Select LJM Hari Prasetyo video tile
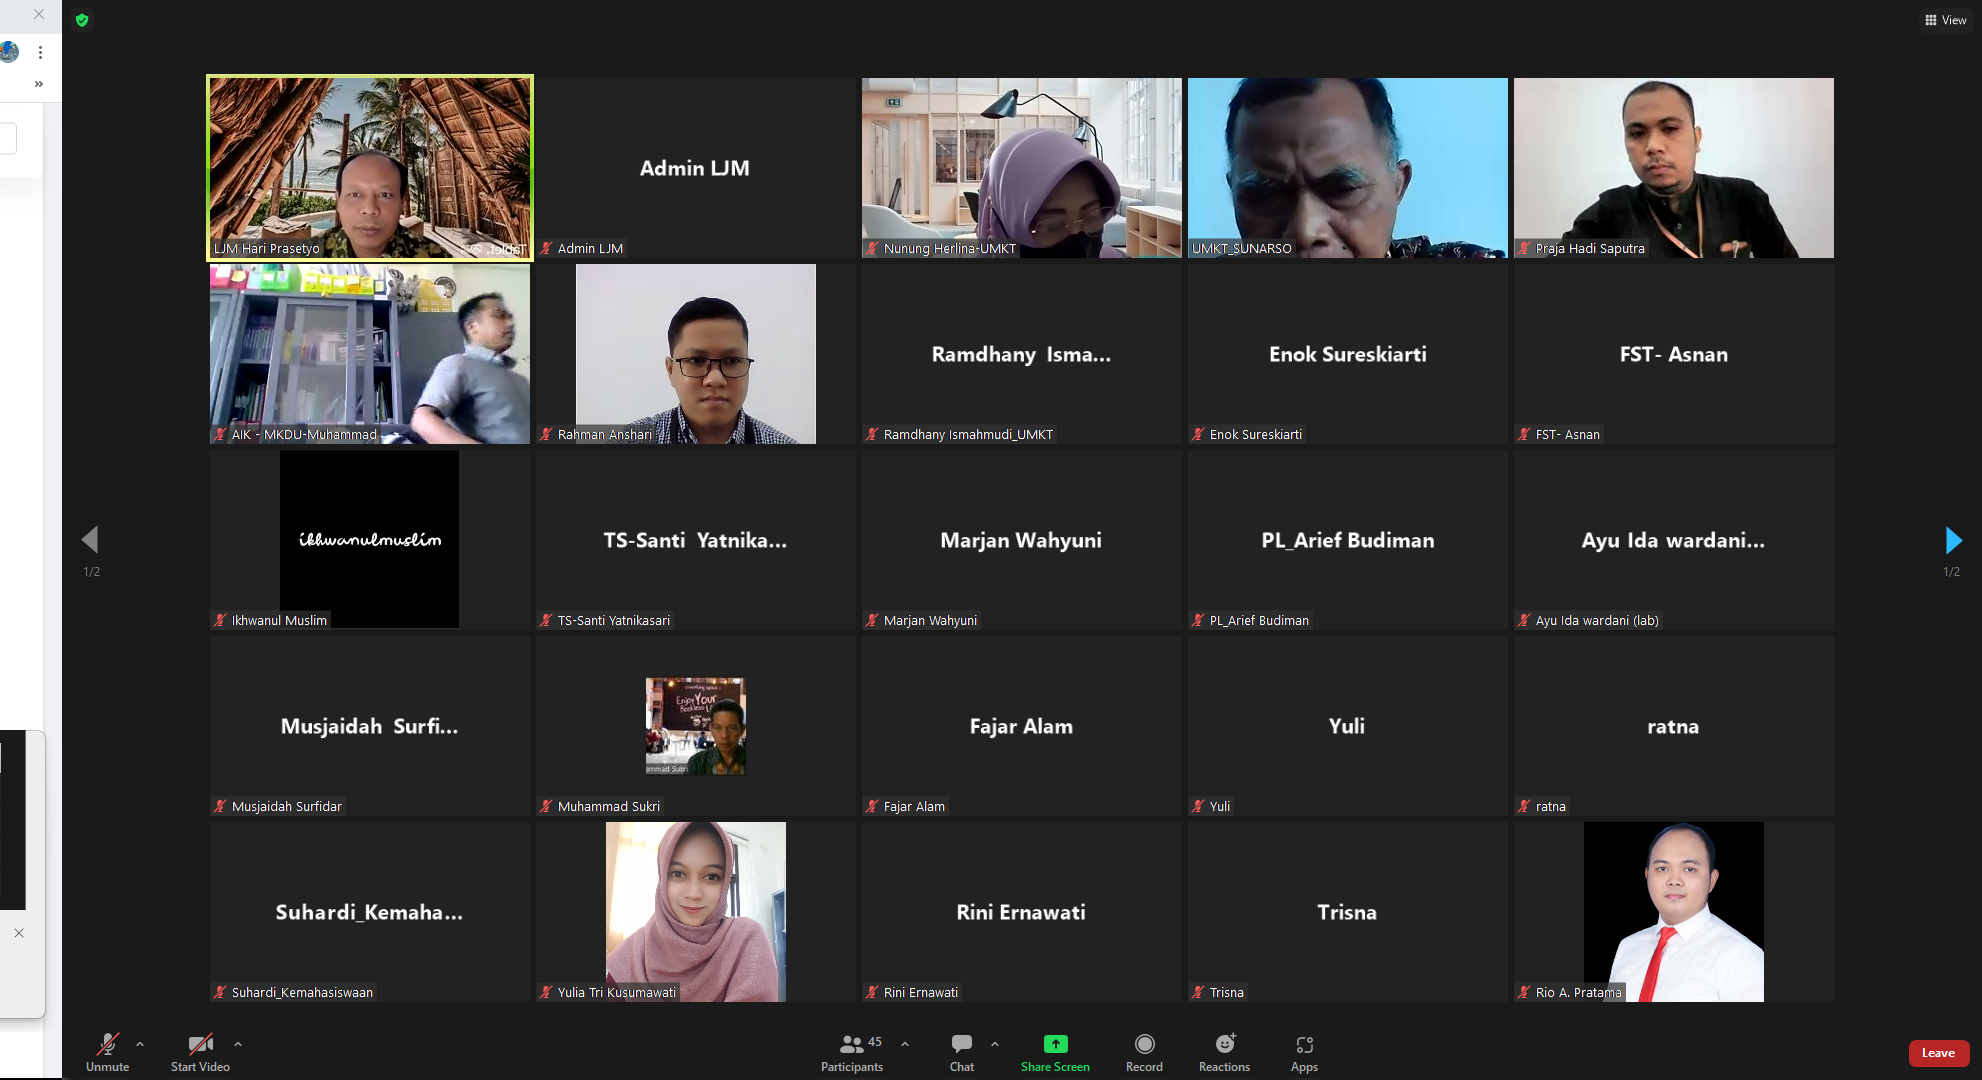The height and width of the screenshot is (1080, 1982). 370,167
